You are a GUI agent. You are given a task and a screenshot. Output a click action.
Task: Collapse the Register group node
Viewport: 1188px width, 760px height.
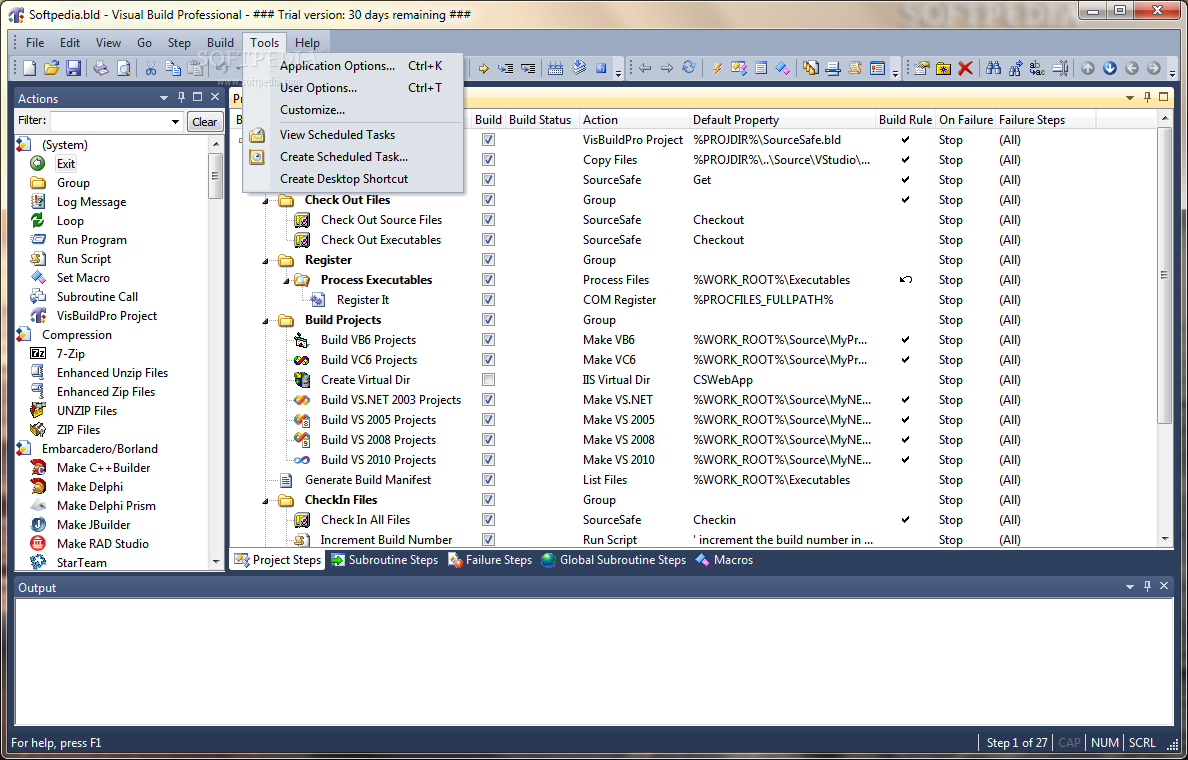(x=266, y=261)
